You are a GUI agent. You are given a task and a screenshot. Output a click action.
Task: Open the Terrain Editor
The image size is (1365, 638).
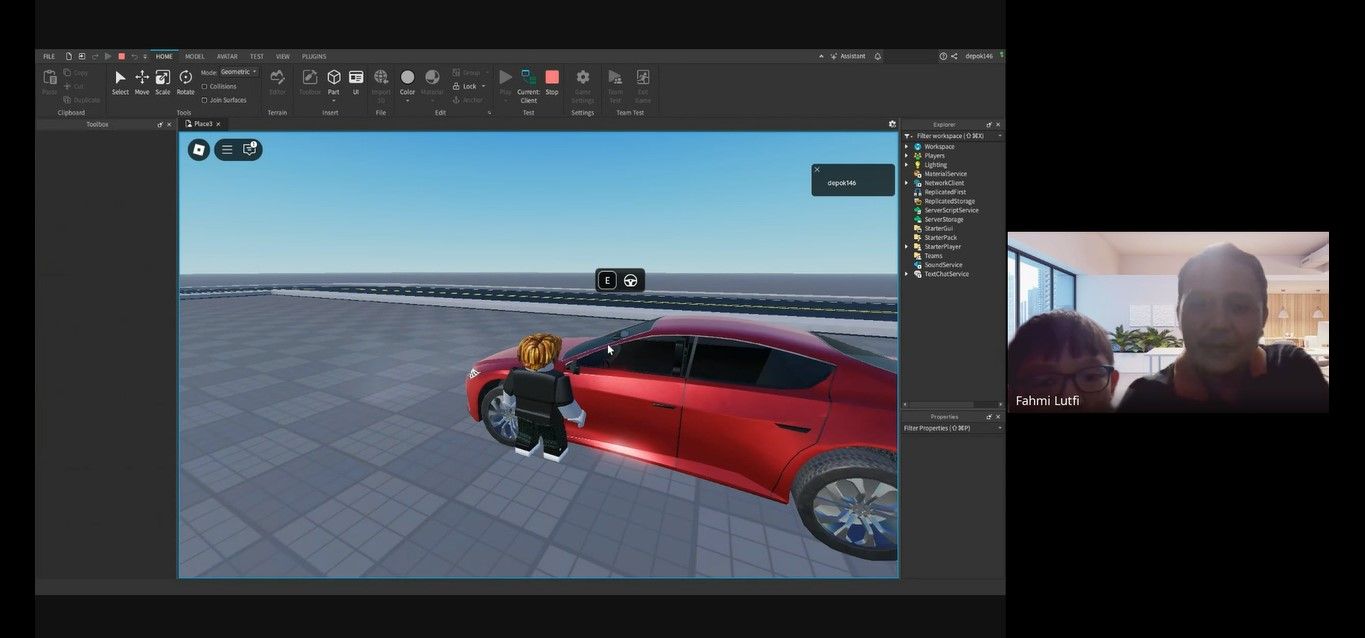(277, 82)
